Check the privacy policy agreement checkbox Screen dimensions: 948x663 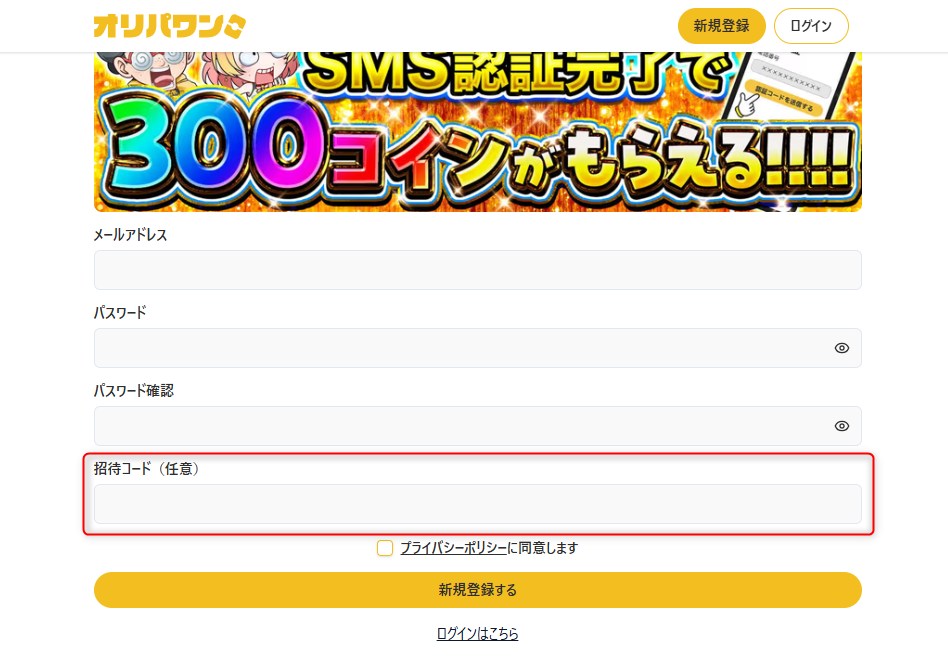(x=385, y=548)
